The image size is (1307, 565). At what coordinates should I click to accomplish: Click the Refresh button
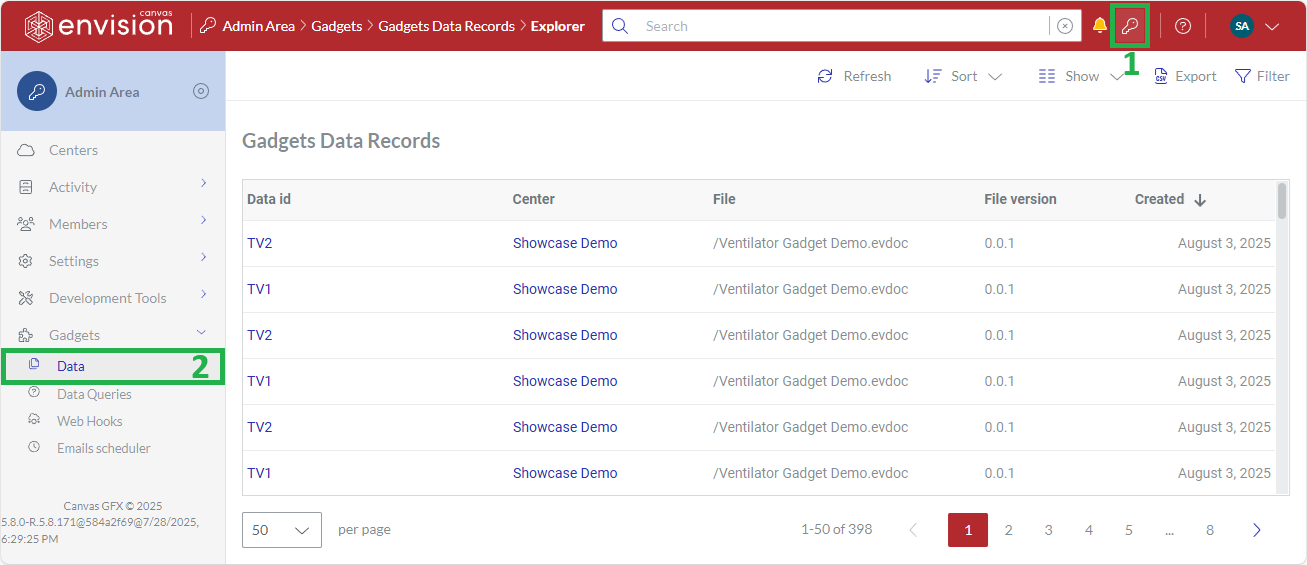[x=854, y=76]
